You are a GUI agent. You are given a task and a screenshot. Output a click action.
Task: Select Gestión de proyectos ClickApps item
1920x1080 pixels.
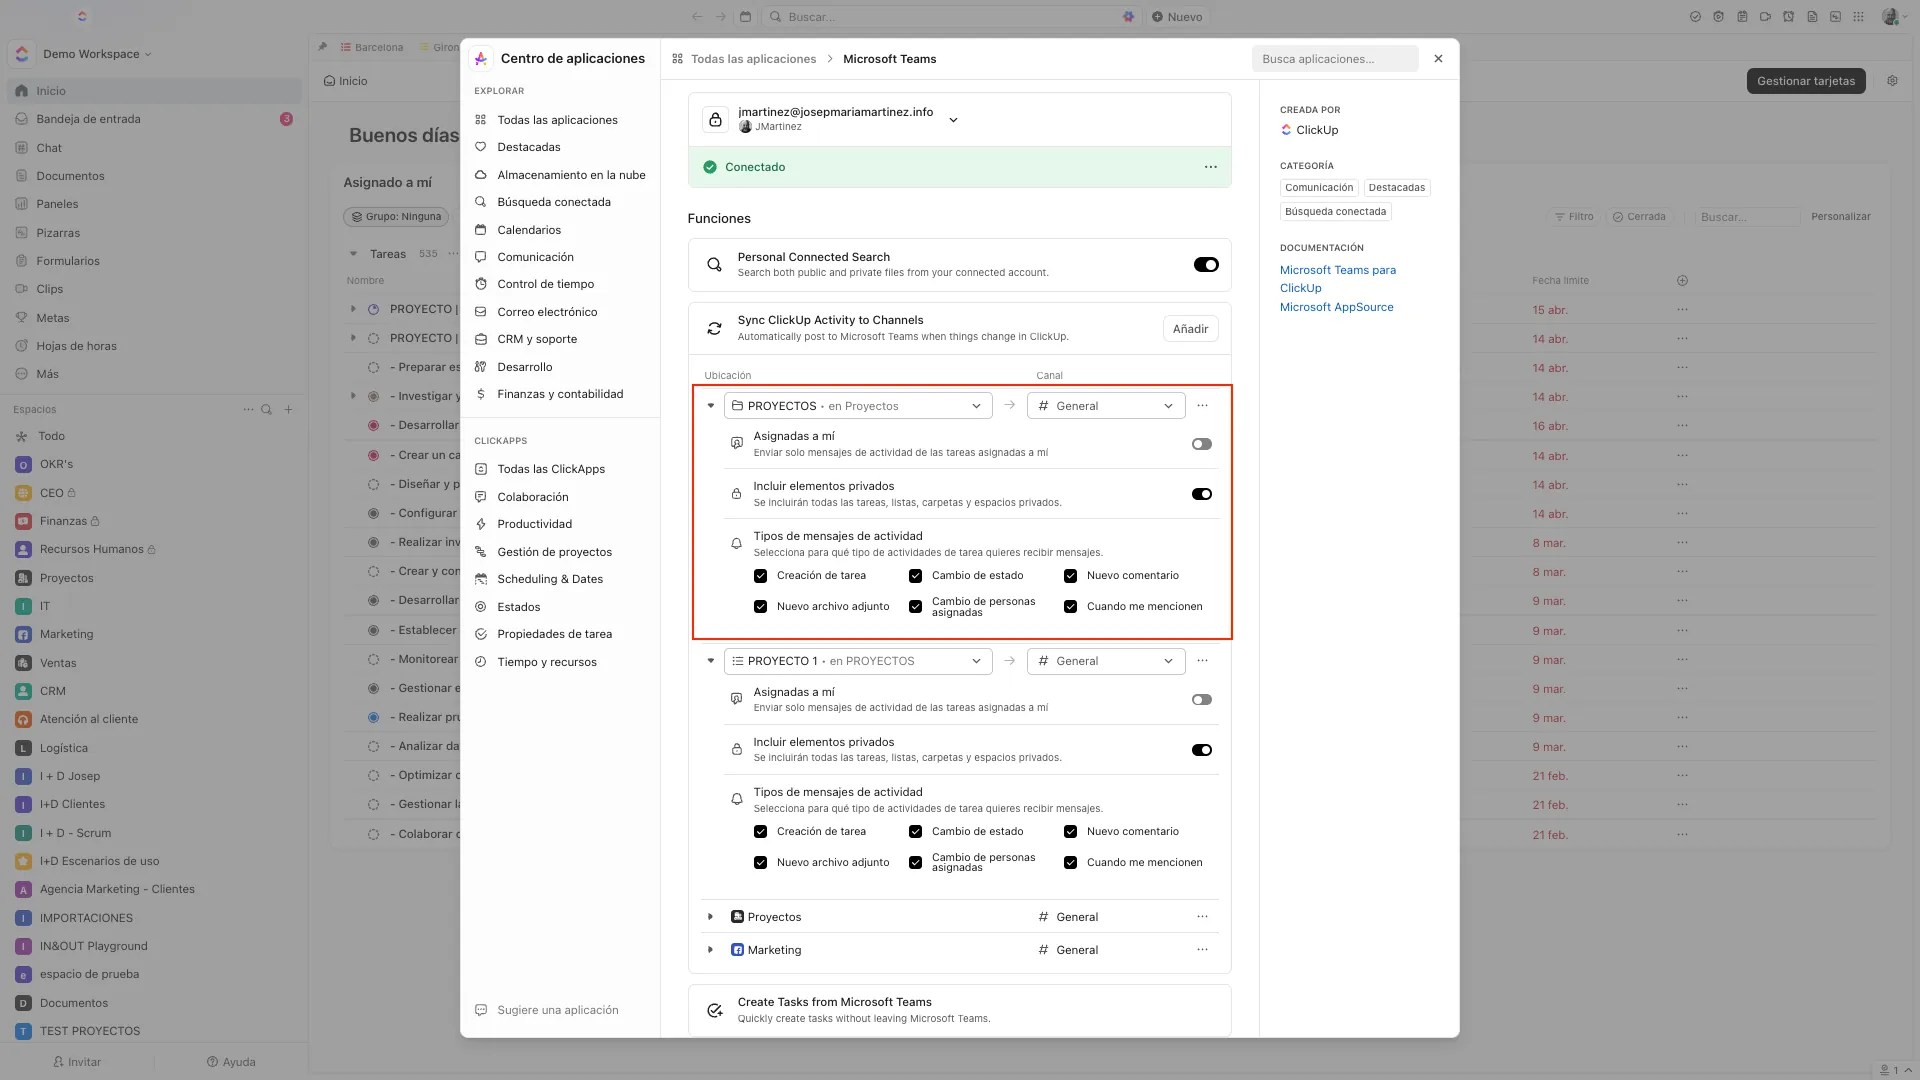(554, 552)
